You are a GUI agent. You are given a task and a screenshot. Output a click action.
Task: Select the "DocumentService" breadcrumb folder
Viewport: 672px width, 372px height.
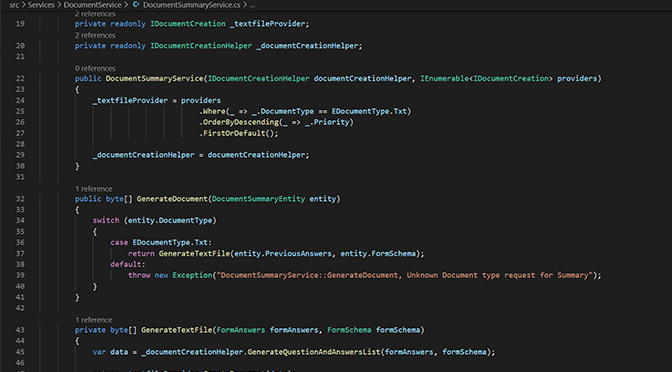point(93,5)
